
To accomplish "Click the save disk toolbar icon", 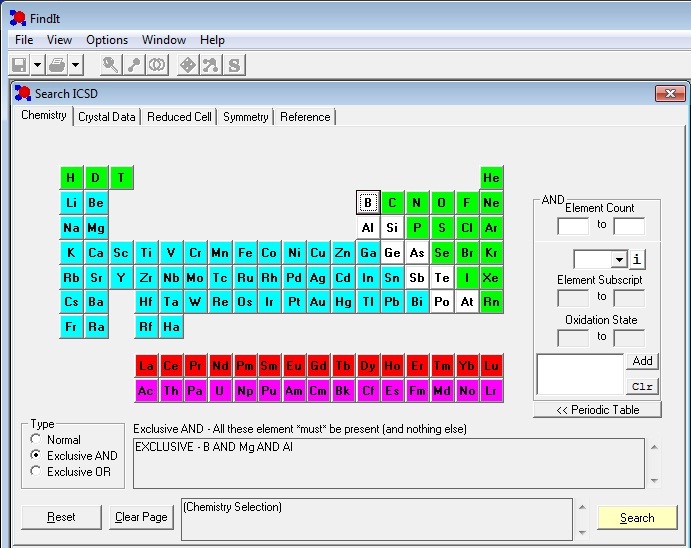I will coord(19,65).
